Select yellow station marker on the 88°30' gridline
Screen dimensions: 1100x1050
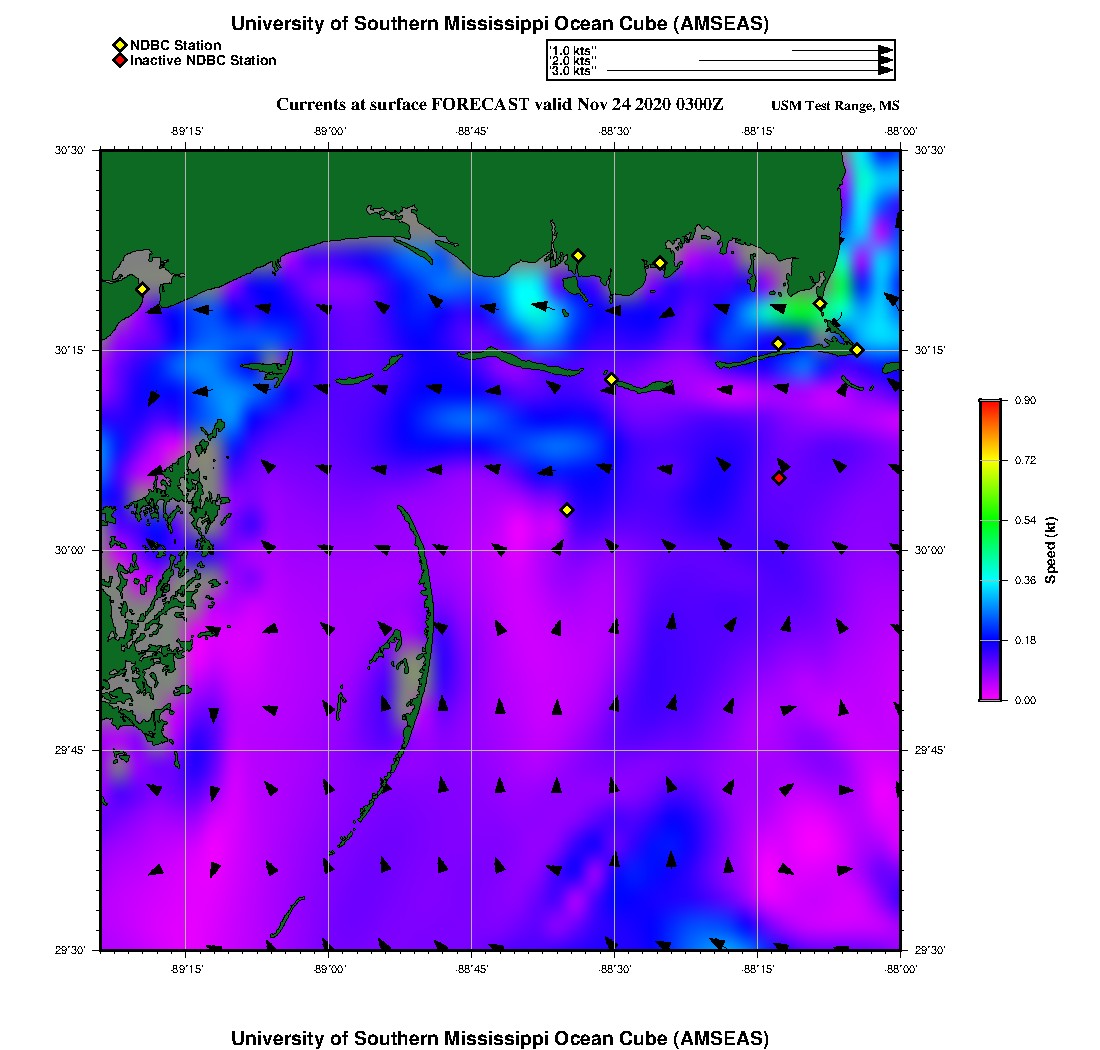tap(612, 379)
